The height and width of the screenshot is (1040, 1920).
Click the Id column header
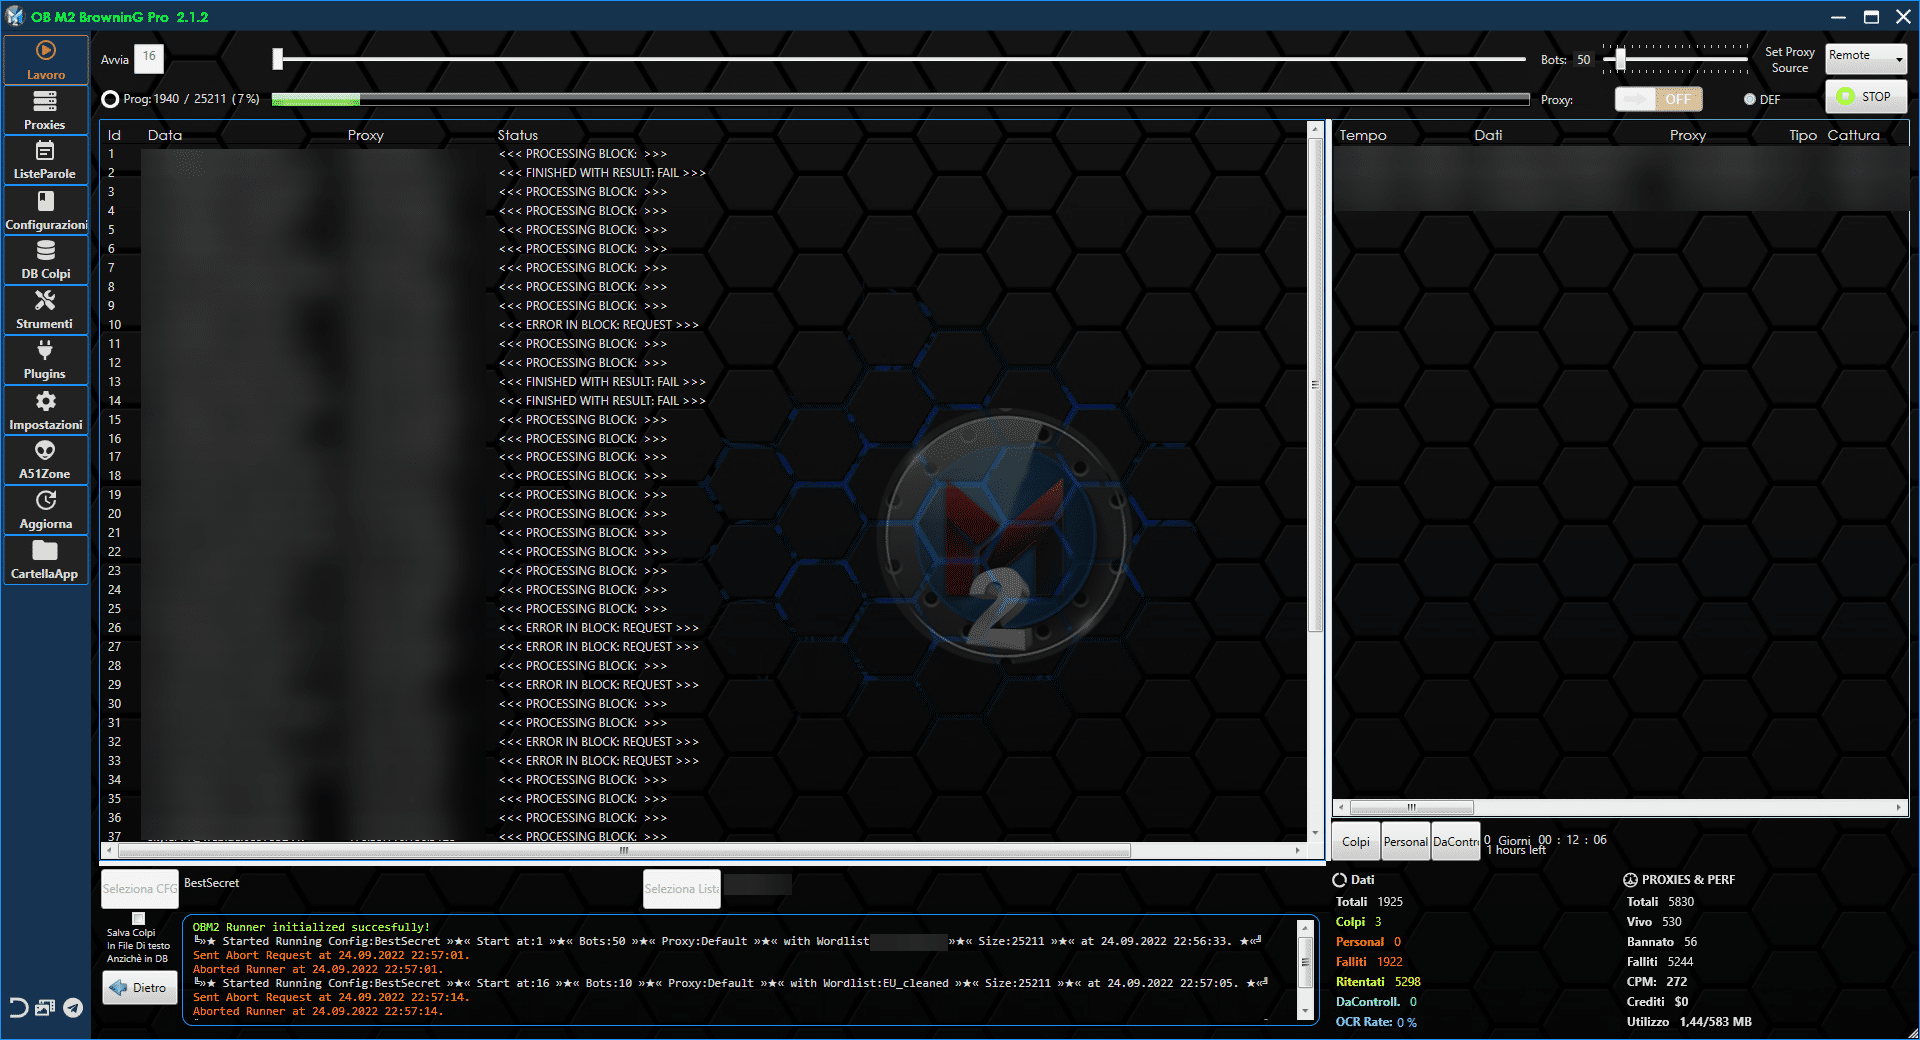(x=114, y=135)
